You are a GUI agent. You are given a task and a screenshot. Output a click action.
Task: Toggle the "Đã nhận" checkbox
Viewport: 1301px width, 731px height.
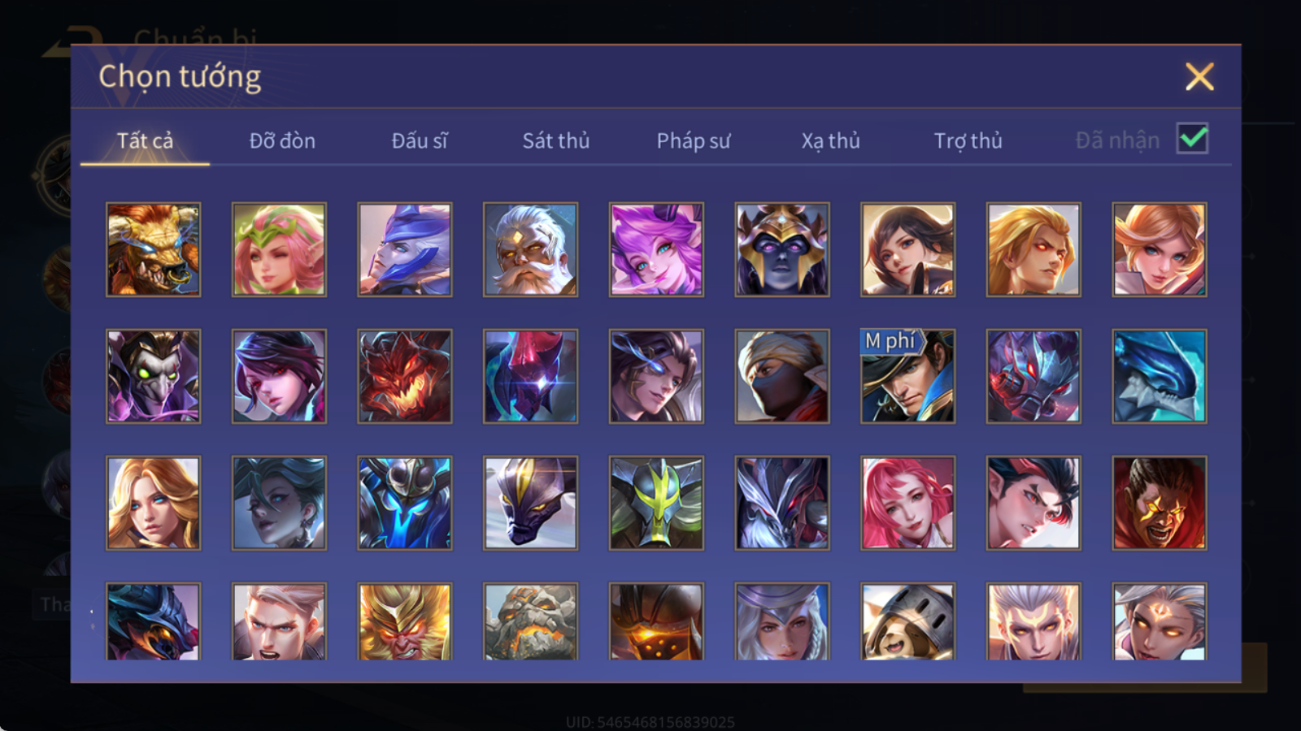click(1193, 139)
